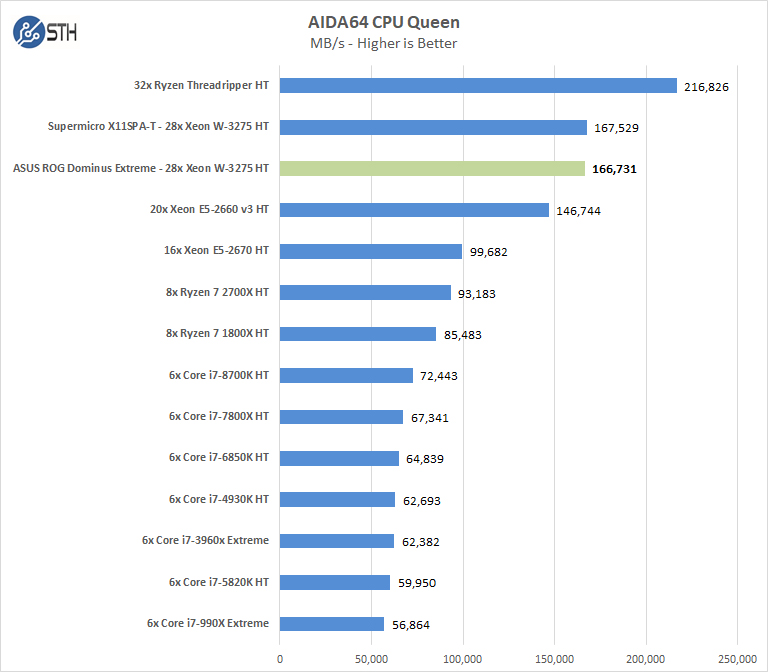The image size is (768, 672).
Task: Select the Ryzen 7 1800X bar
Action: click(x=358, y=334)
